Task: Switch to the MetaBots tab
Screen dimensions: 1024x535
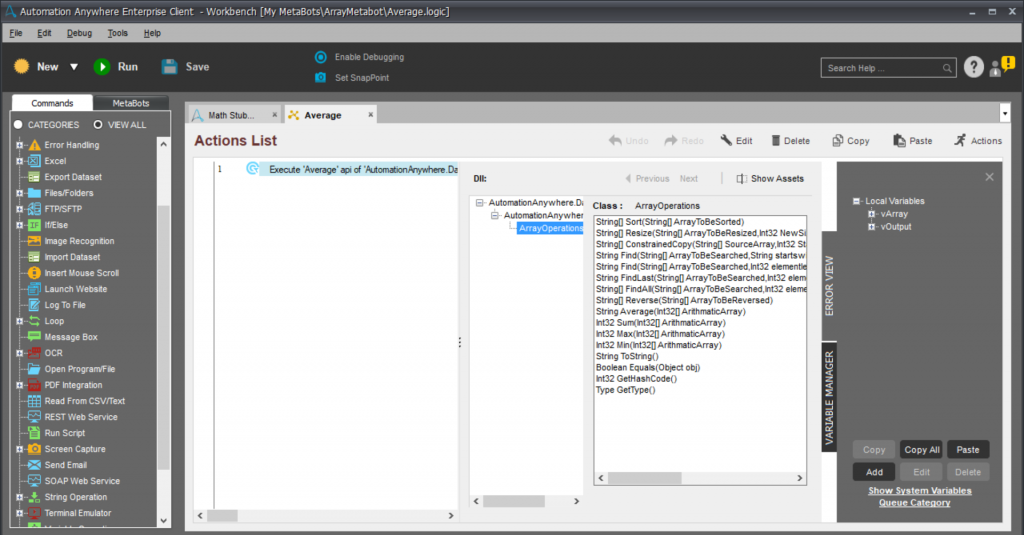Action: pos(132,103)
